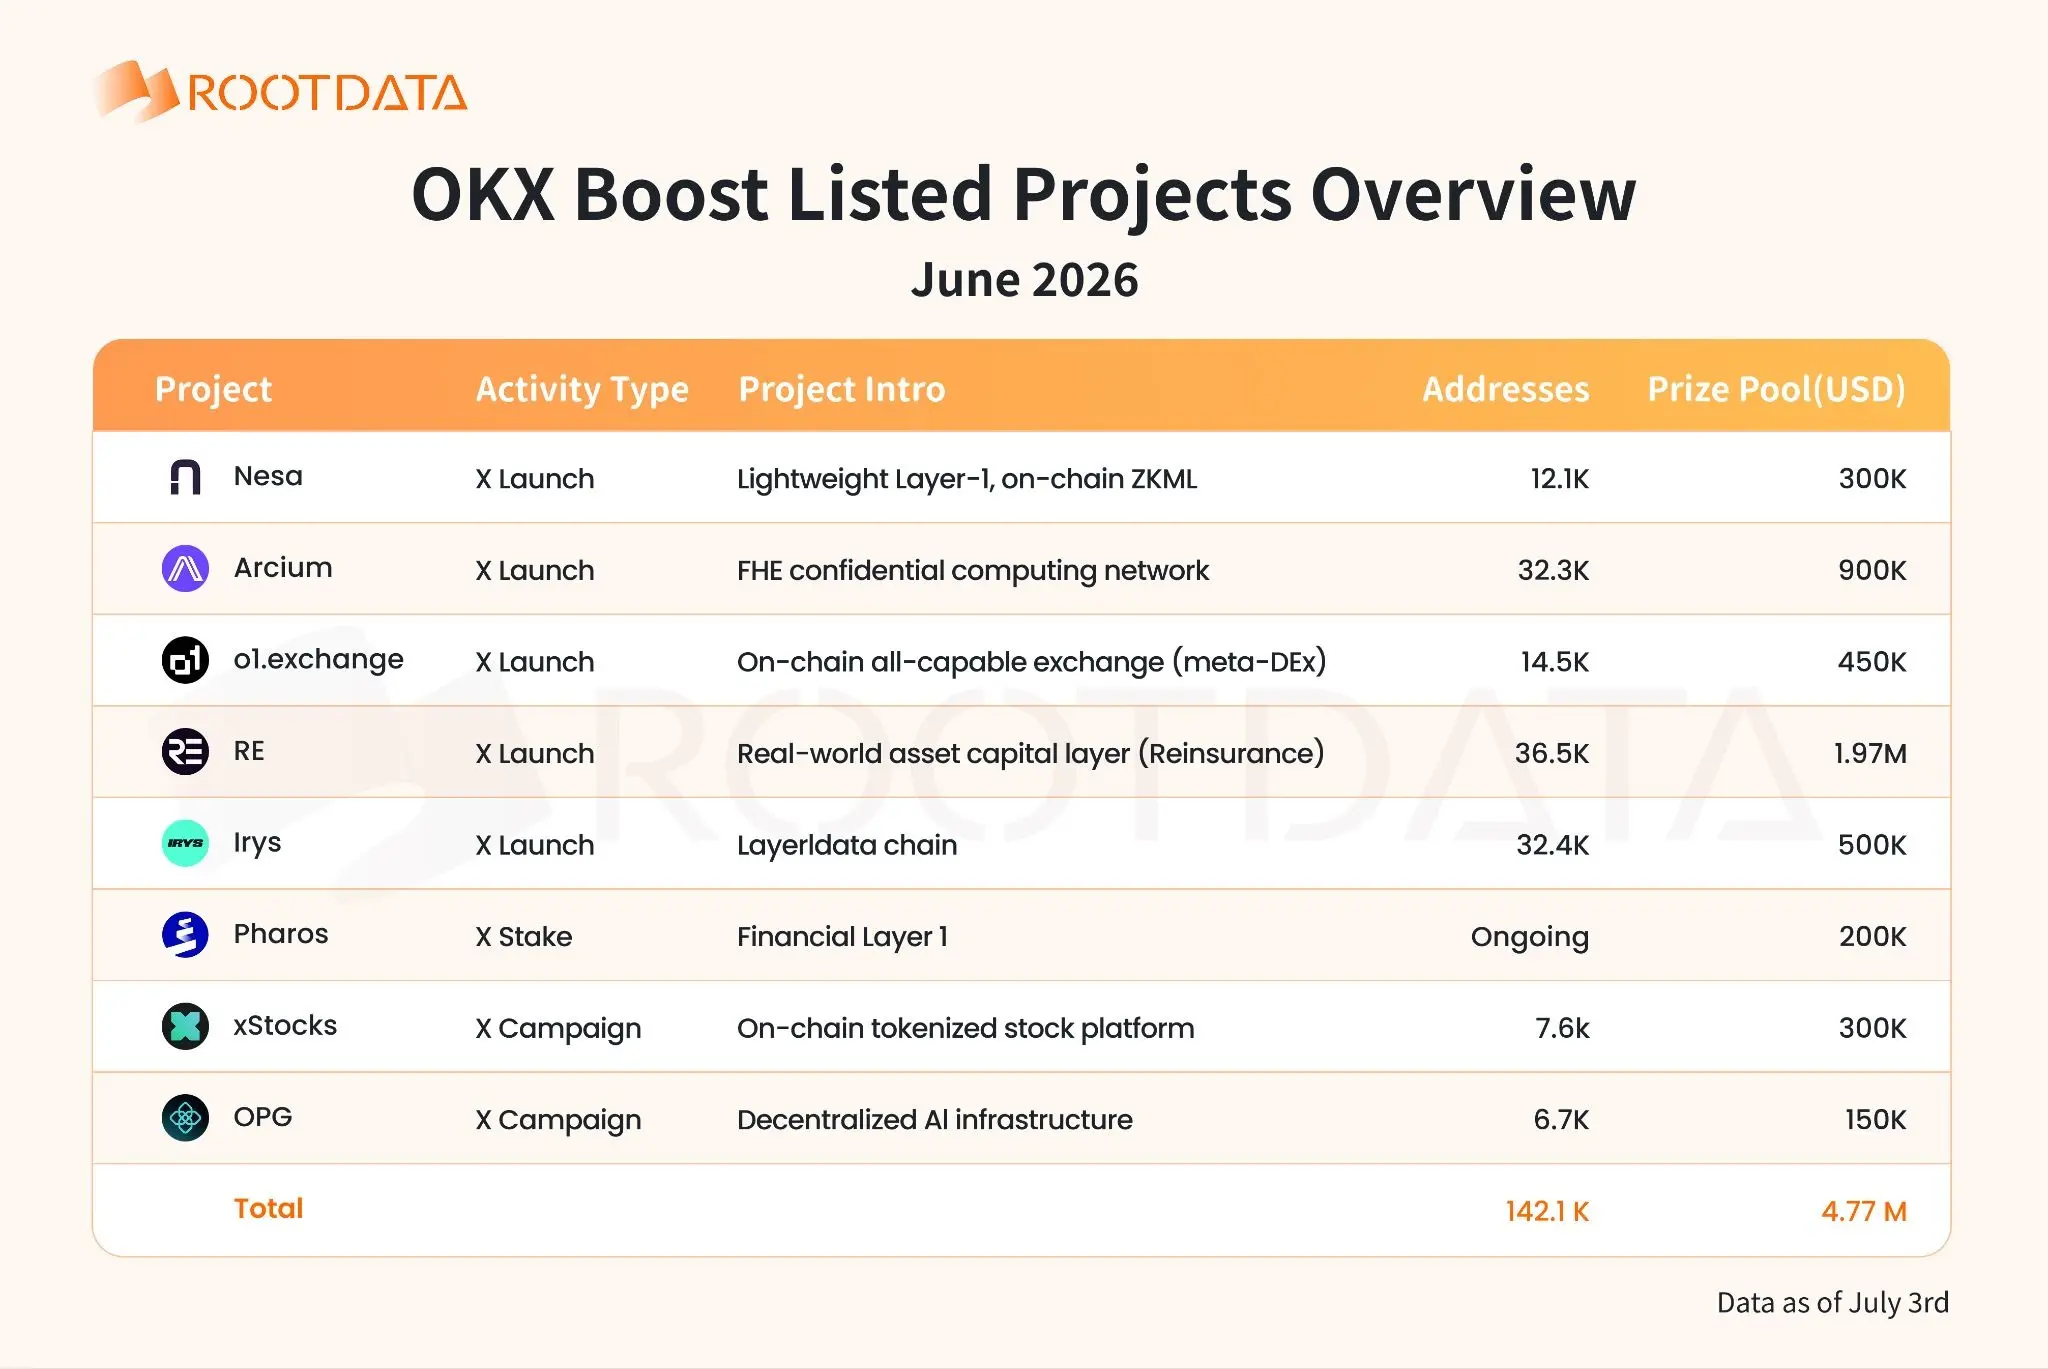Viewport: 2048px width, 1369px height.
Task: Click the Arcium purple logo icon
Action: [185, 569]
